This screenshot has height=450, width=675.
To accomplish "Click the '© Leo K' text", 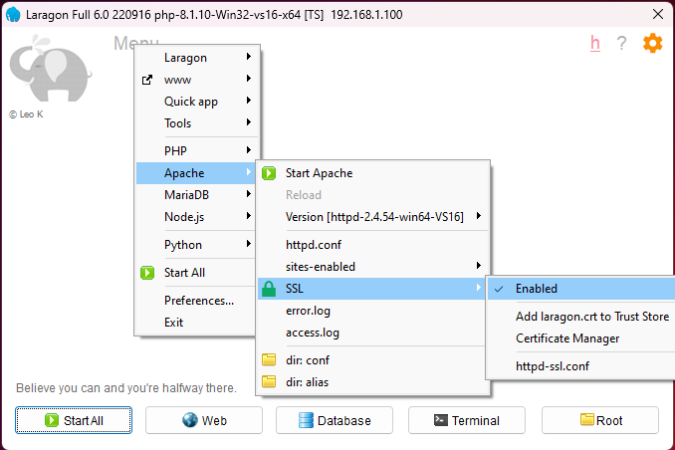I will (x=26, y=115).
